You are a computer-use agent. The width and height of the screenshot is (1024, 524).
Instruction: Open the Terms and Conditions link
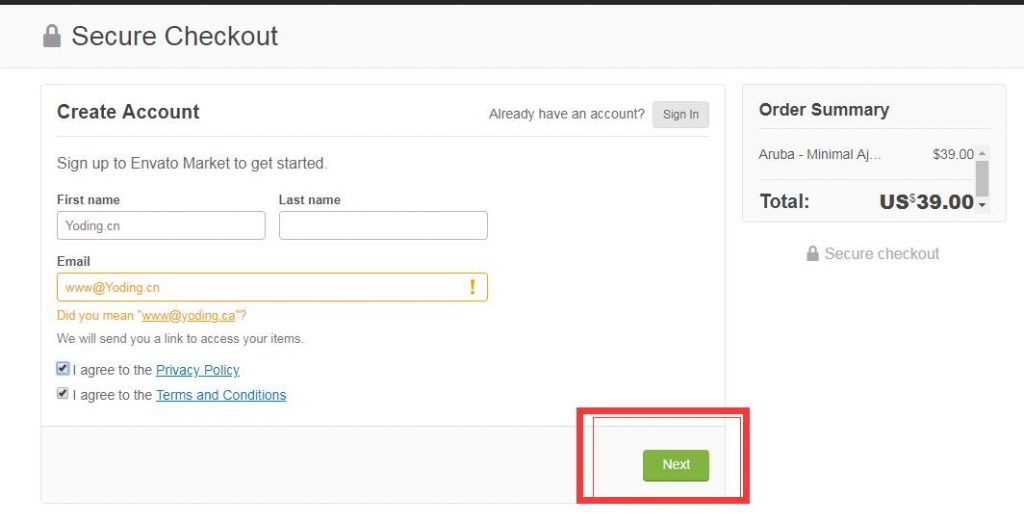pyautogui.click(x=221, y=395)
